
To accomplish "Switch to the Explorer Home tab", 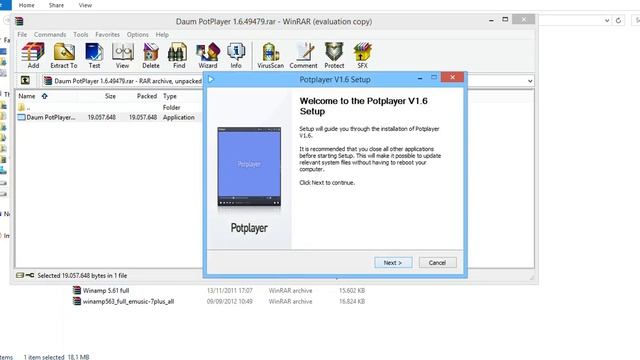I will tap(27, 5).
